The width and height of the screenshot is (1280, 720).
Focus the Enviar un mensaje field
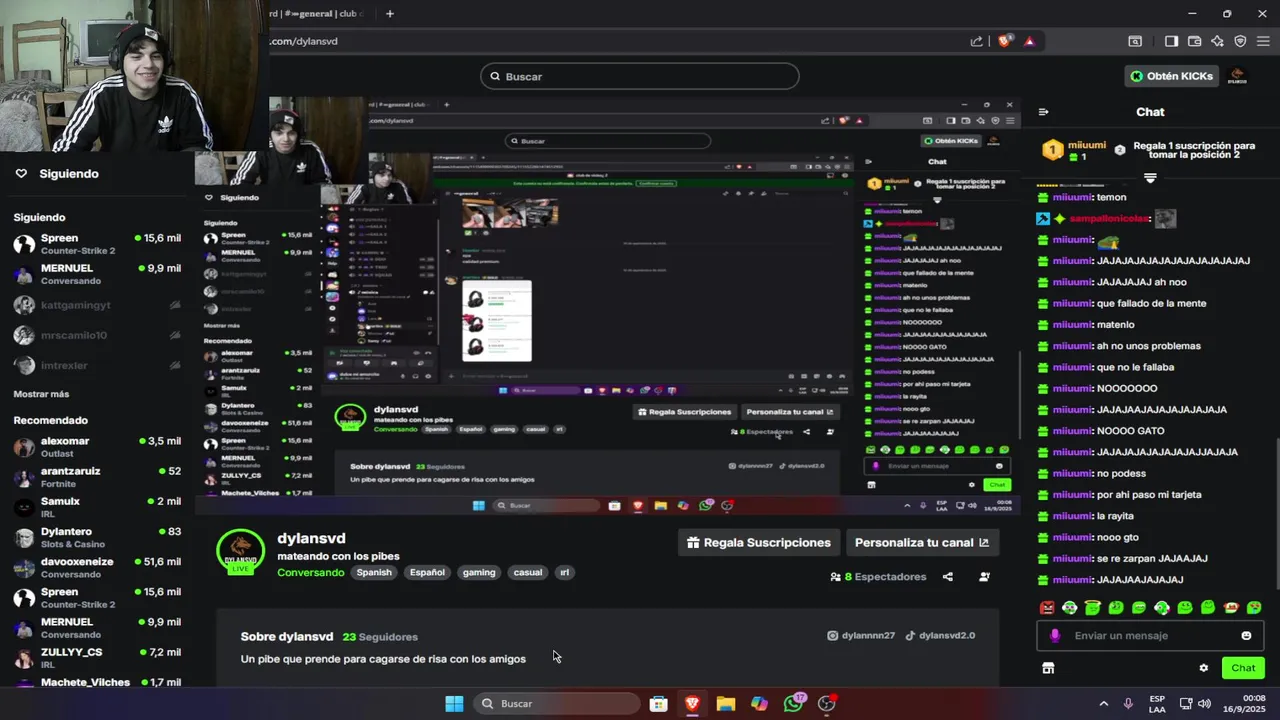(x=1150, y=636)
